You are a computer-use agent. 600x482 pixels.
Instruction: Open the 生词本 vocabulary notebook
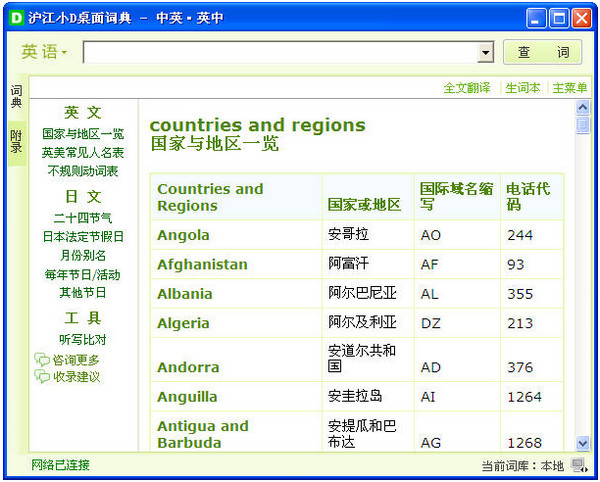[523, 88]
